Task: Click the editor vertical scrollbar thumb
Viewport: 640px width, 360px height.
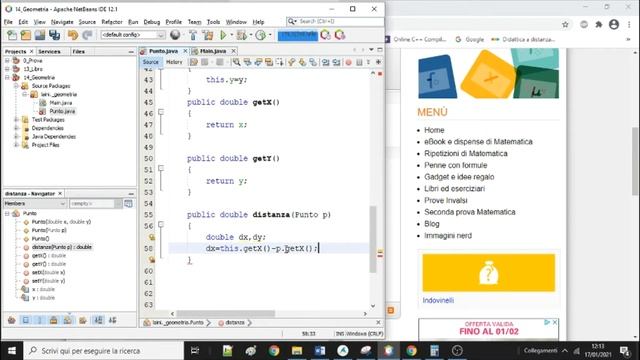Action: [x=373, y=239]
